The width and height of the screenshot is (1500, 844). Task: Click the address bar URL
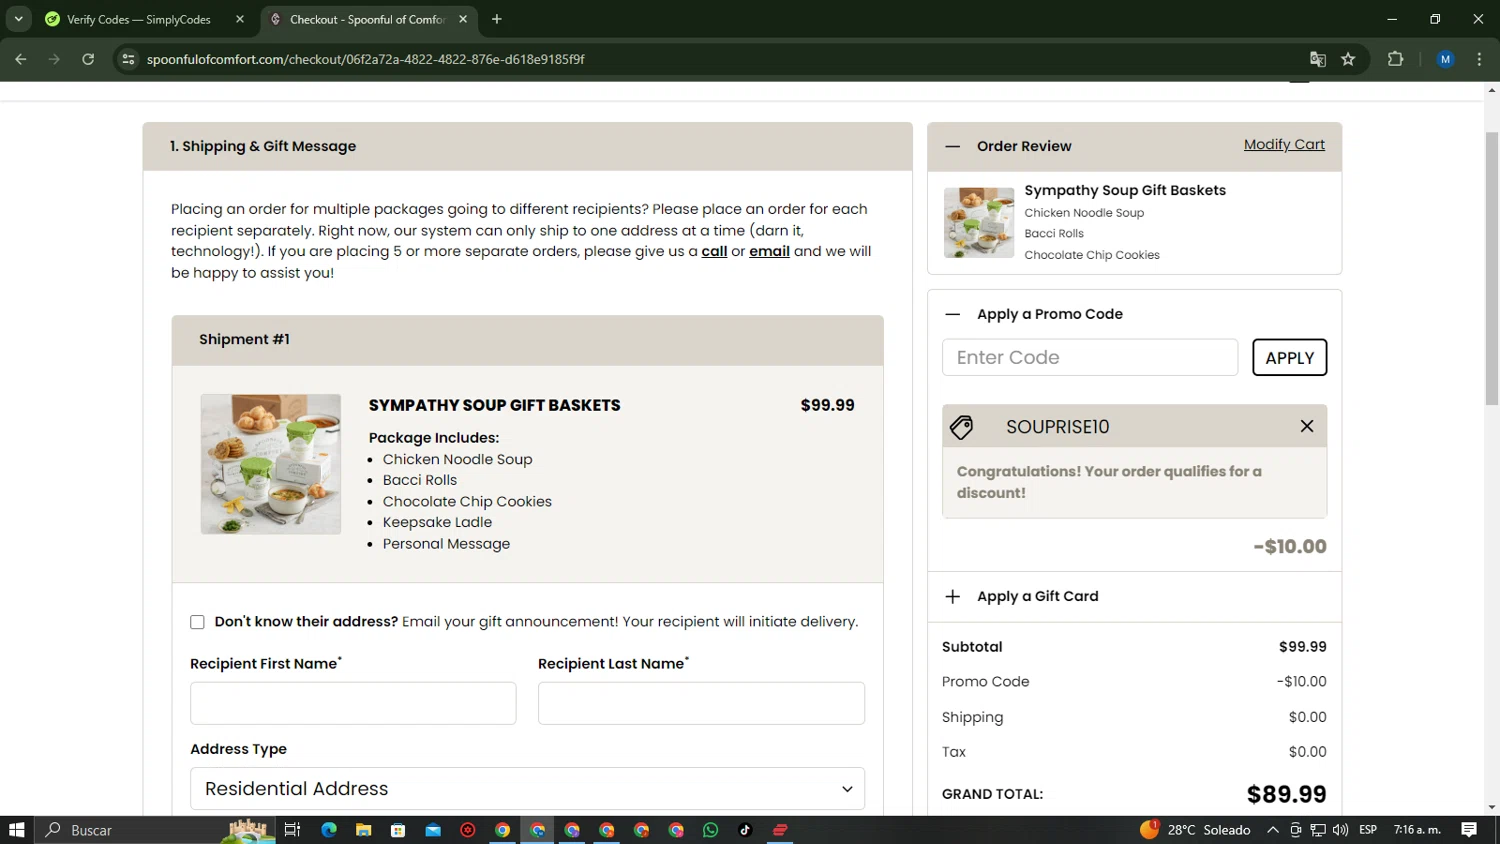coord(365,59)
